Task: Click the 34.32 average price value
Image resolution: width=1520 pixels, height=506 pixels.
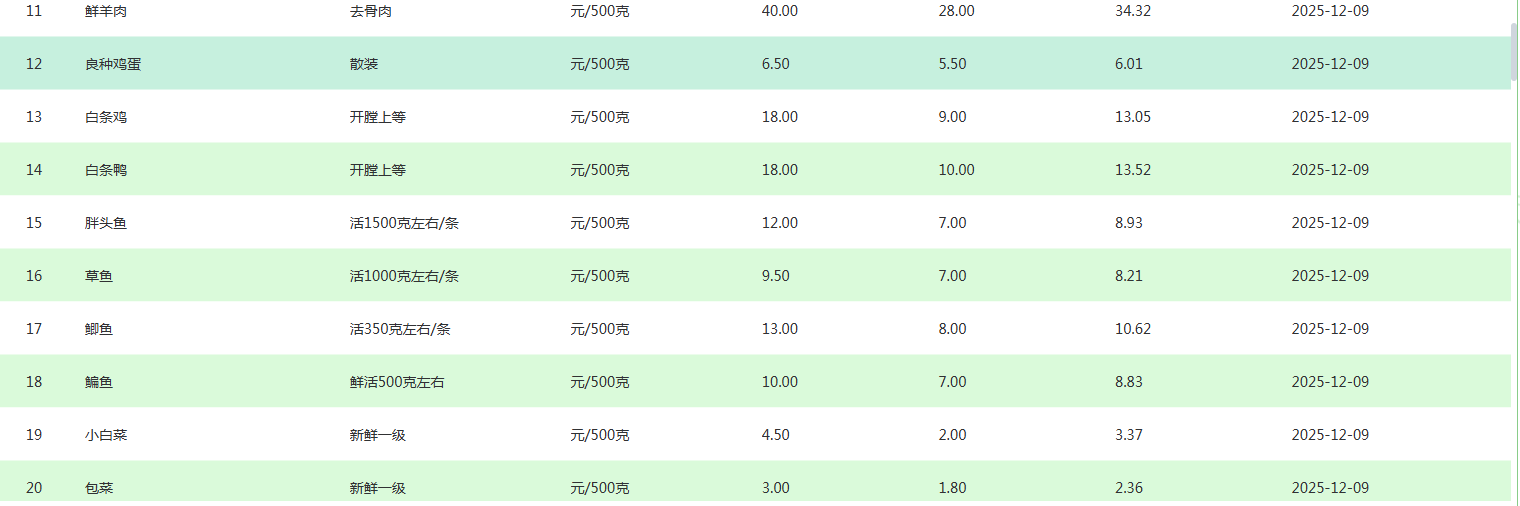Action: tap(1133, 11)
